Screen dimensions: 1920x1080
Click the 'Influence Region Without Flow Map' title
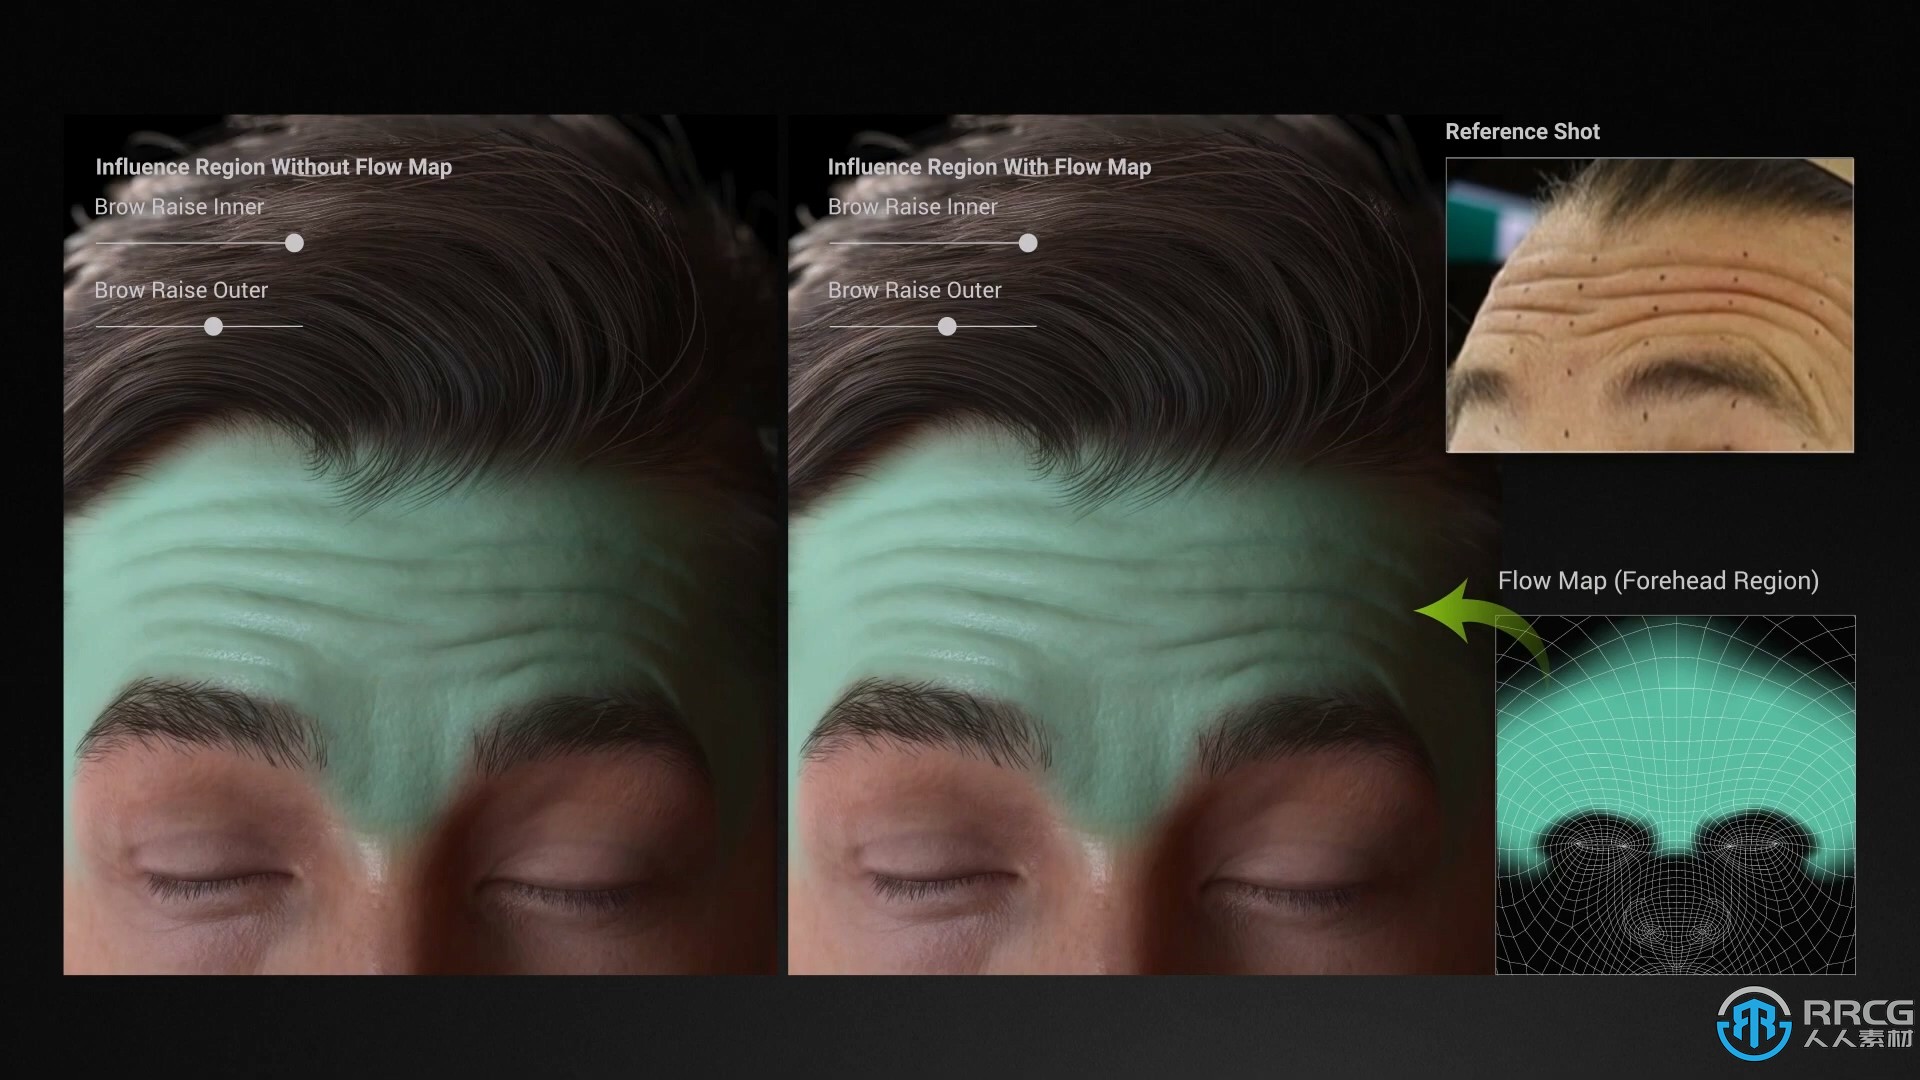click(x=273, y=167)
